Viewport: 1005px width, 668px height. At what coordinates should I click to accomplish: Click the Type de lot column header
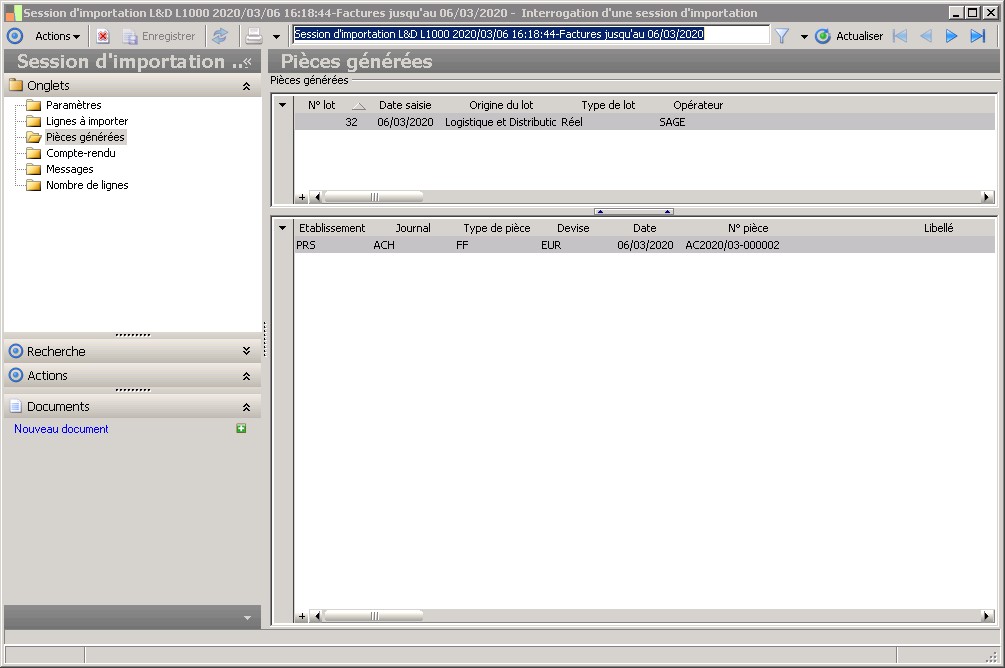point(608,105)
